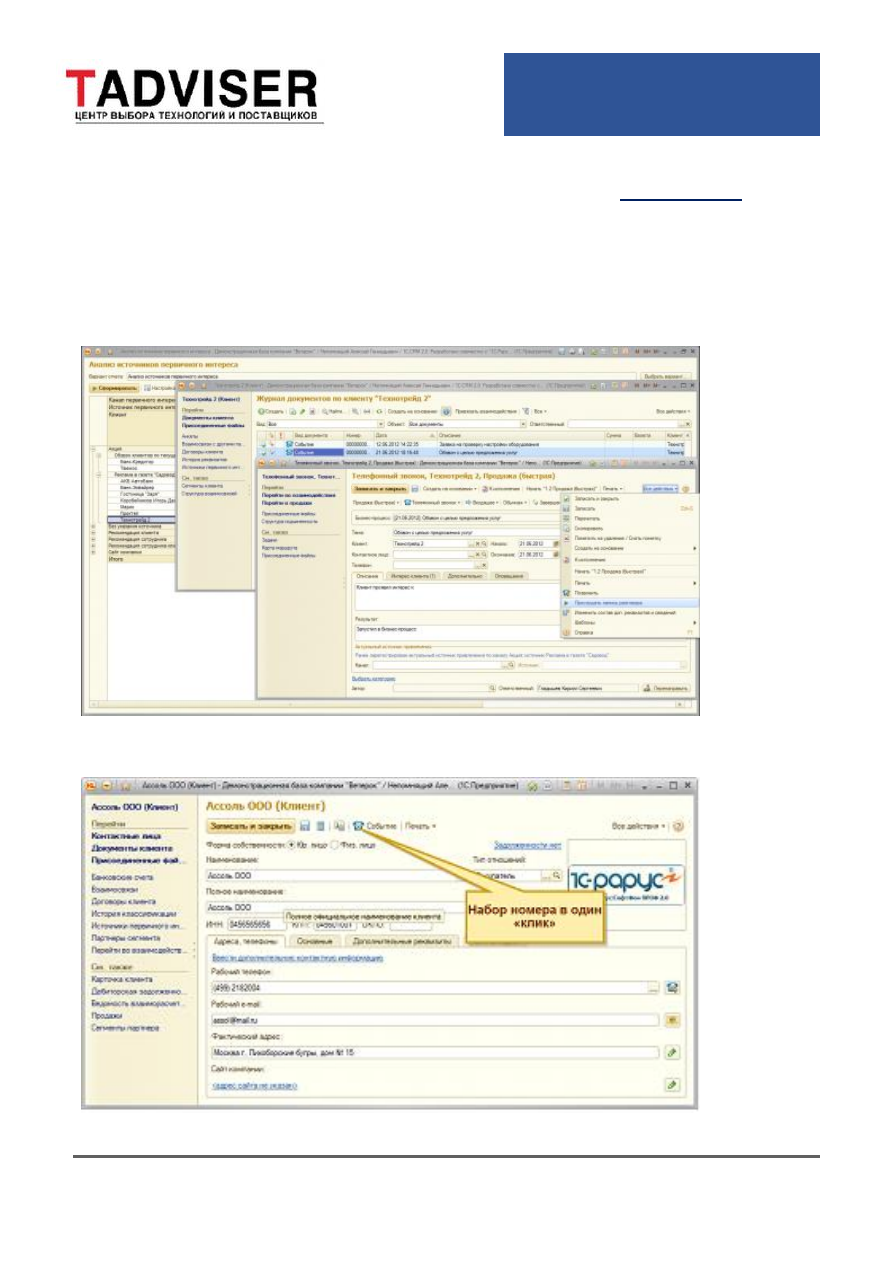893x1263 pixels.
Task: Click the search icon in Тип отношений field
Action: pyautogui.click(x=556, y=875)
